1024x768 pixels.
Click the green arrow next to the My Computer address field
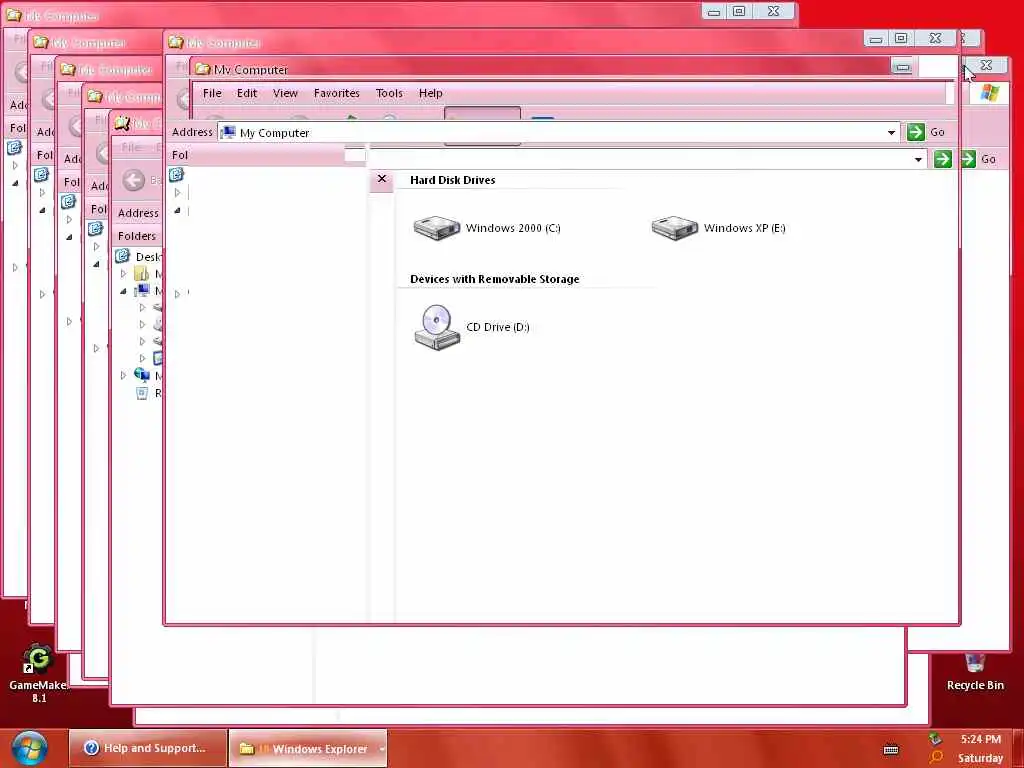[916, 132]
